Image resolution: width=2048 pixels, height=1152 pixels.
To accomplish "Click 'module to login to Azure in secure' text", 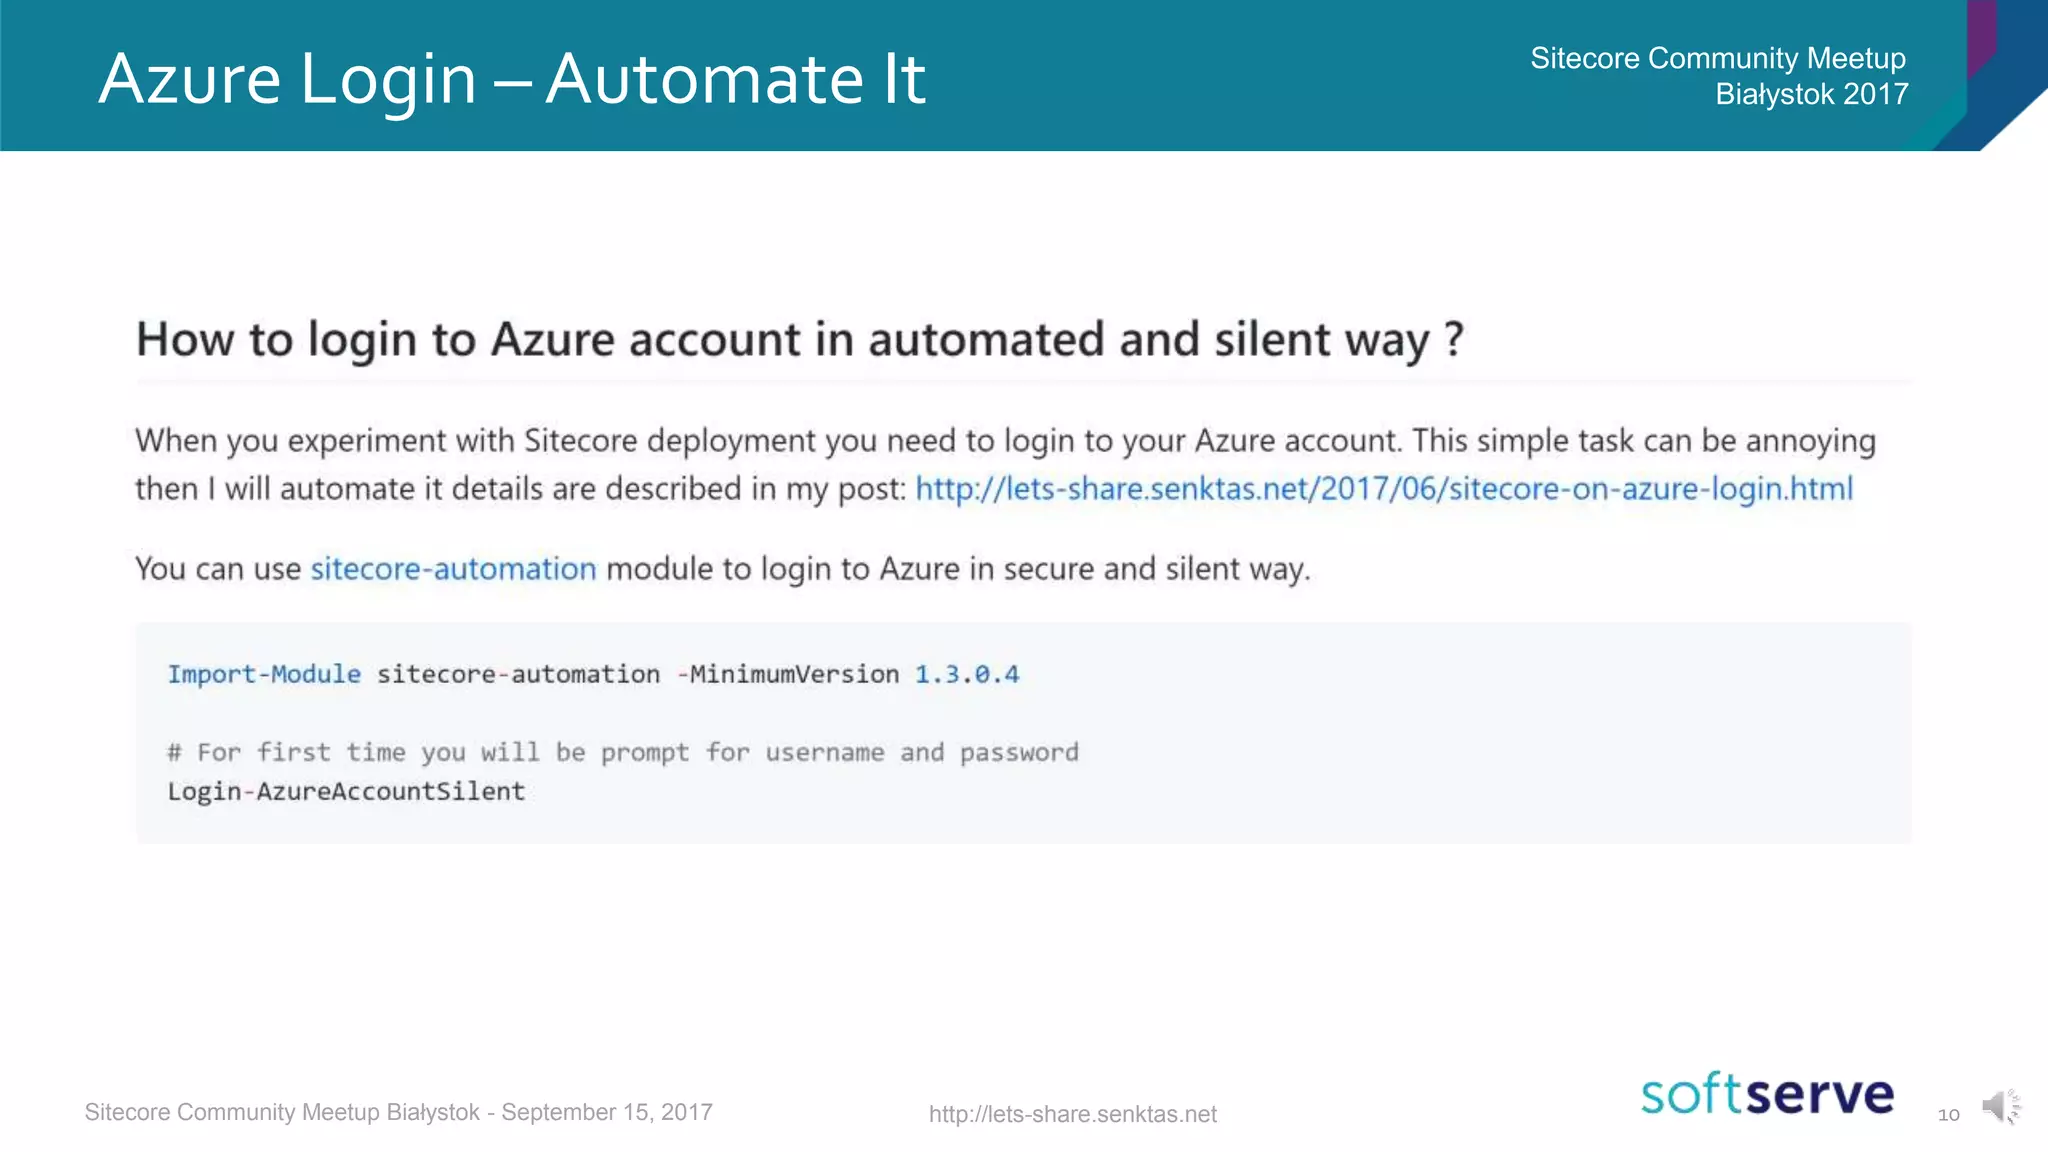I will (x=849, y=569).
